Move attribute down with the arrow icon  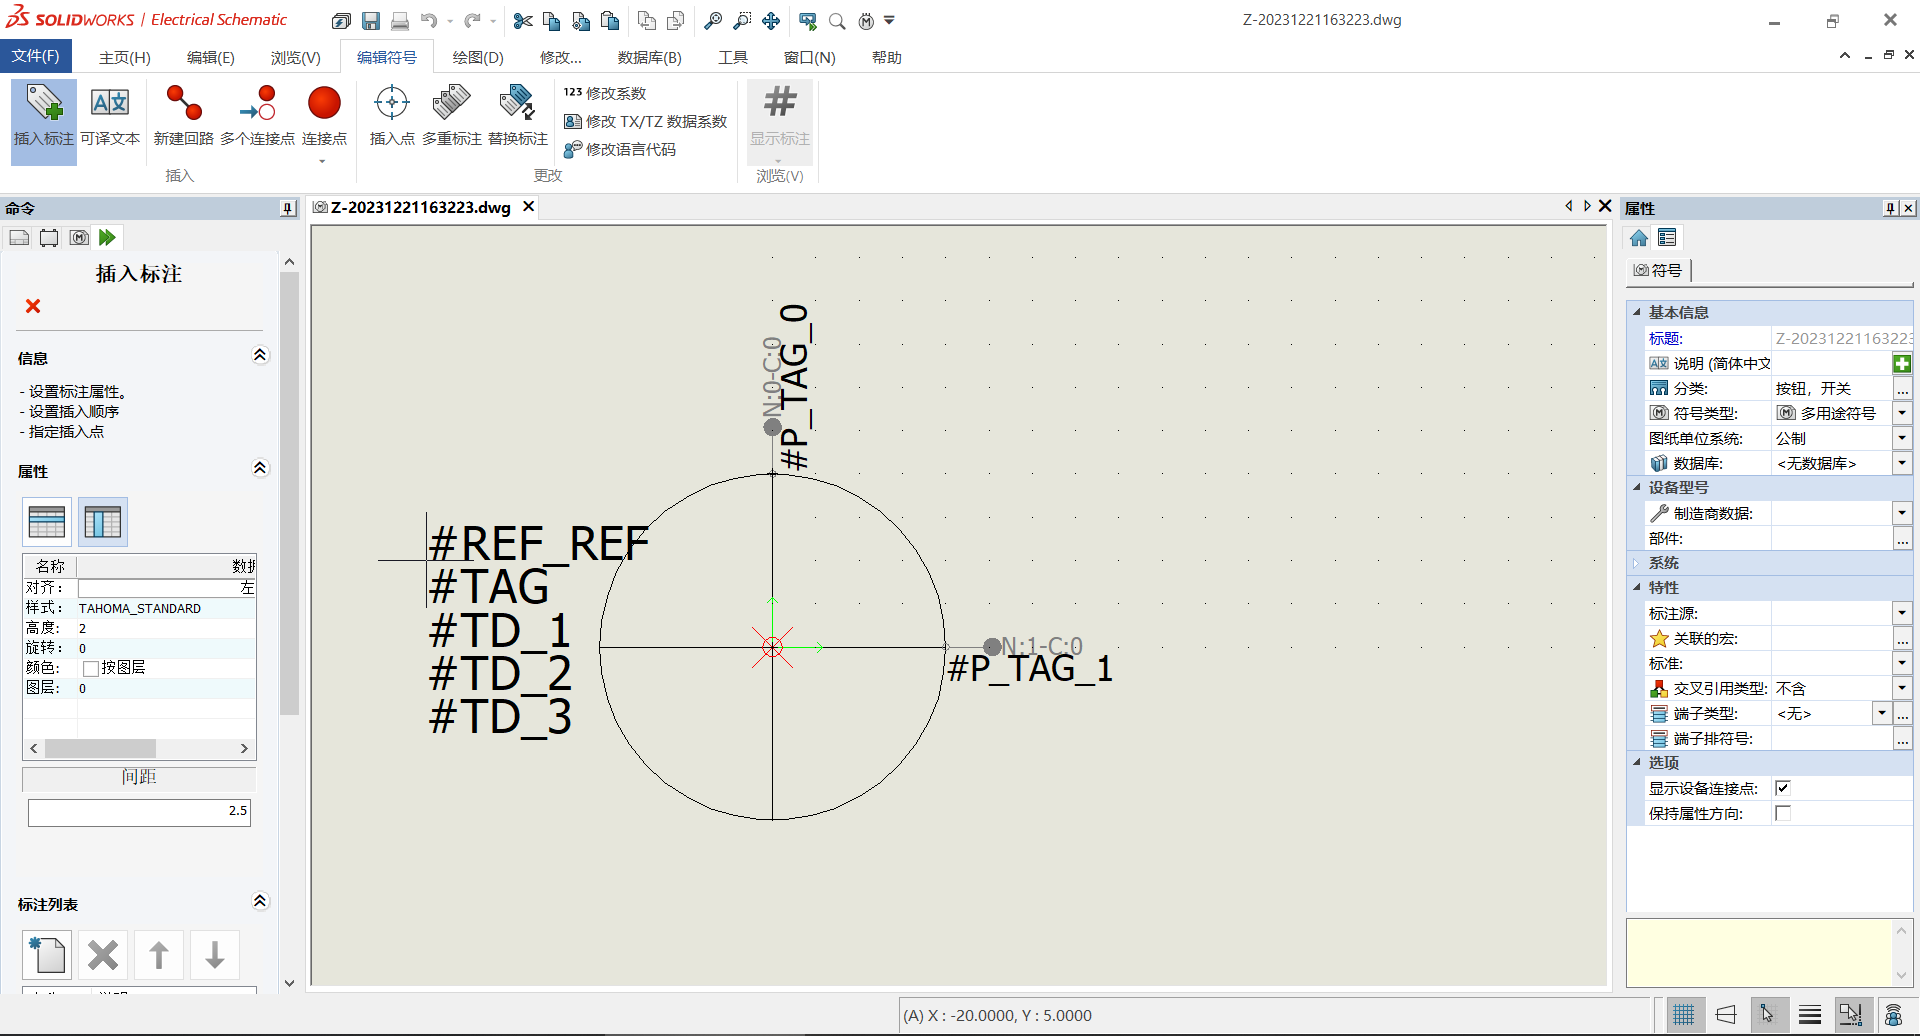[215, 955]
